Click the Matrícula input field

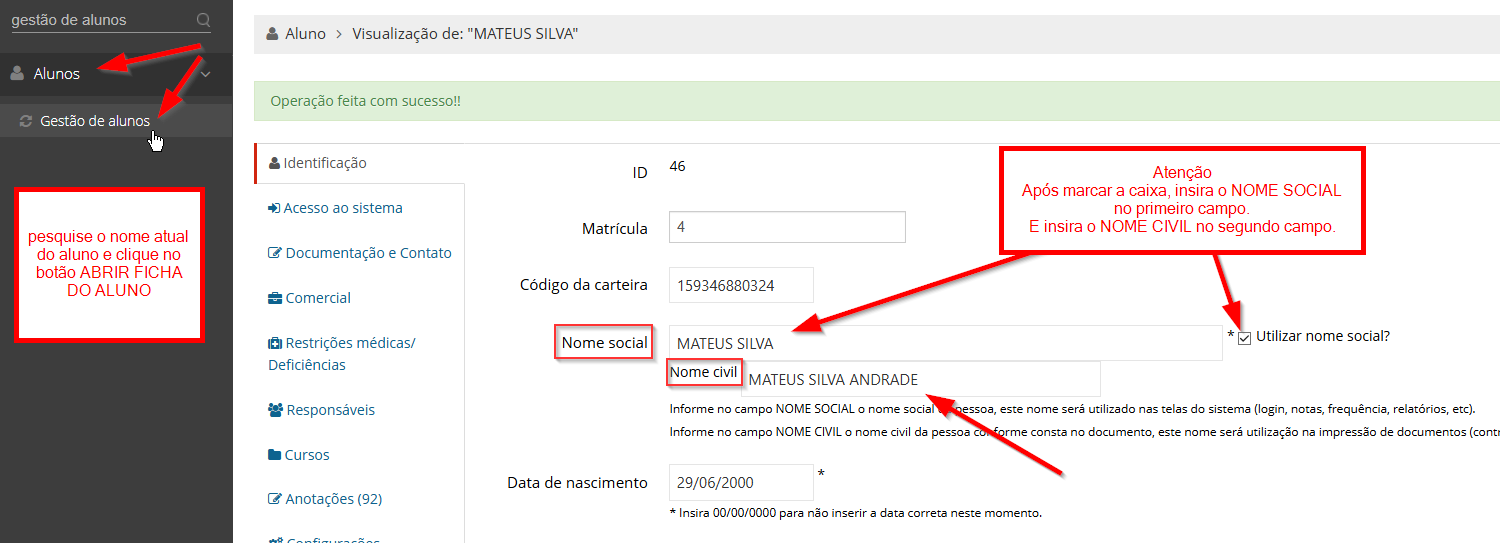[x=787, y=227]
